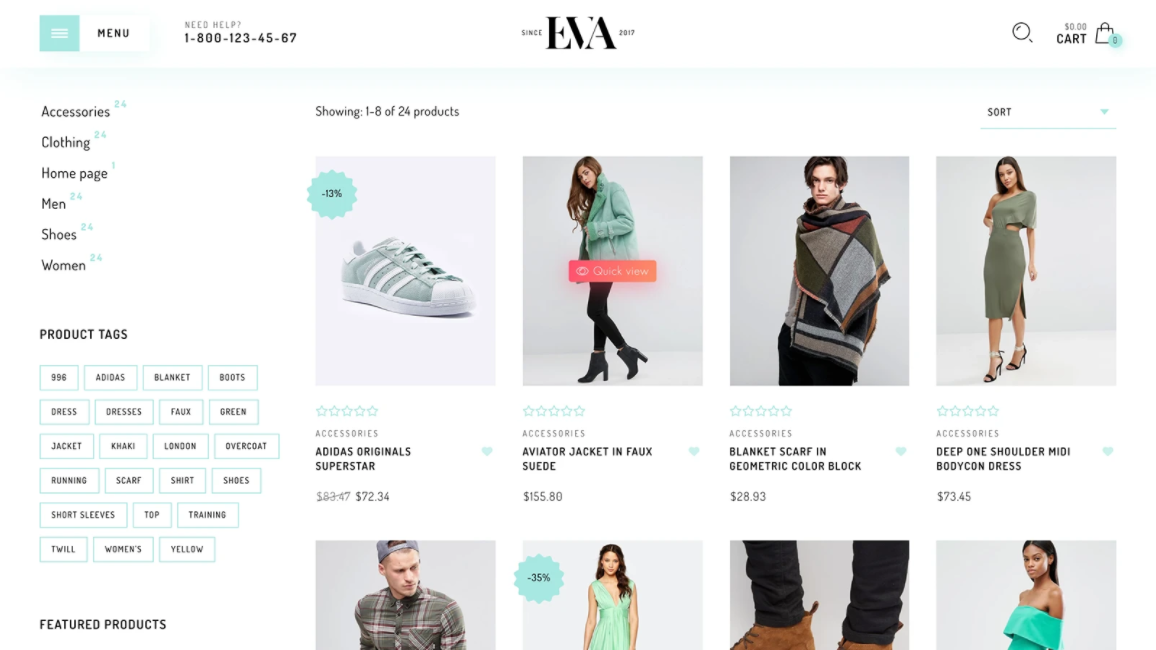Toggle wishlist heart for Blanket Scarf
Screen dimensions: 1156x650
pyautogui.click(x=901, y=451)
